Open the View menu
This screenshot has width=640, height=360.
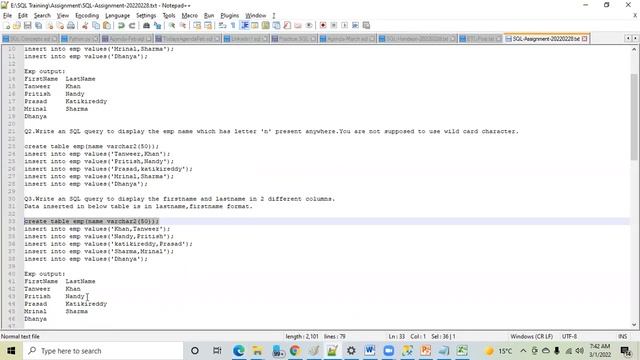[x=62, y=16]
